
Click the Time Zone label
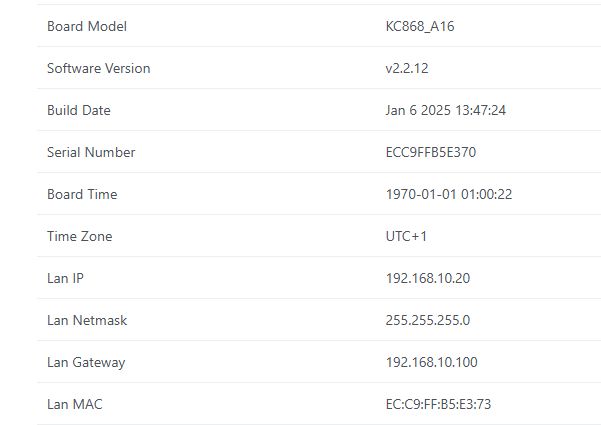pyautogui.click(x=80, y=236)
